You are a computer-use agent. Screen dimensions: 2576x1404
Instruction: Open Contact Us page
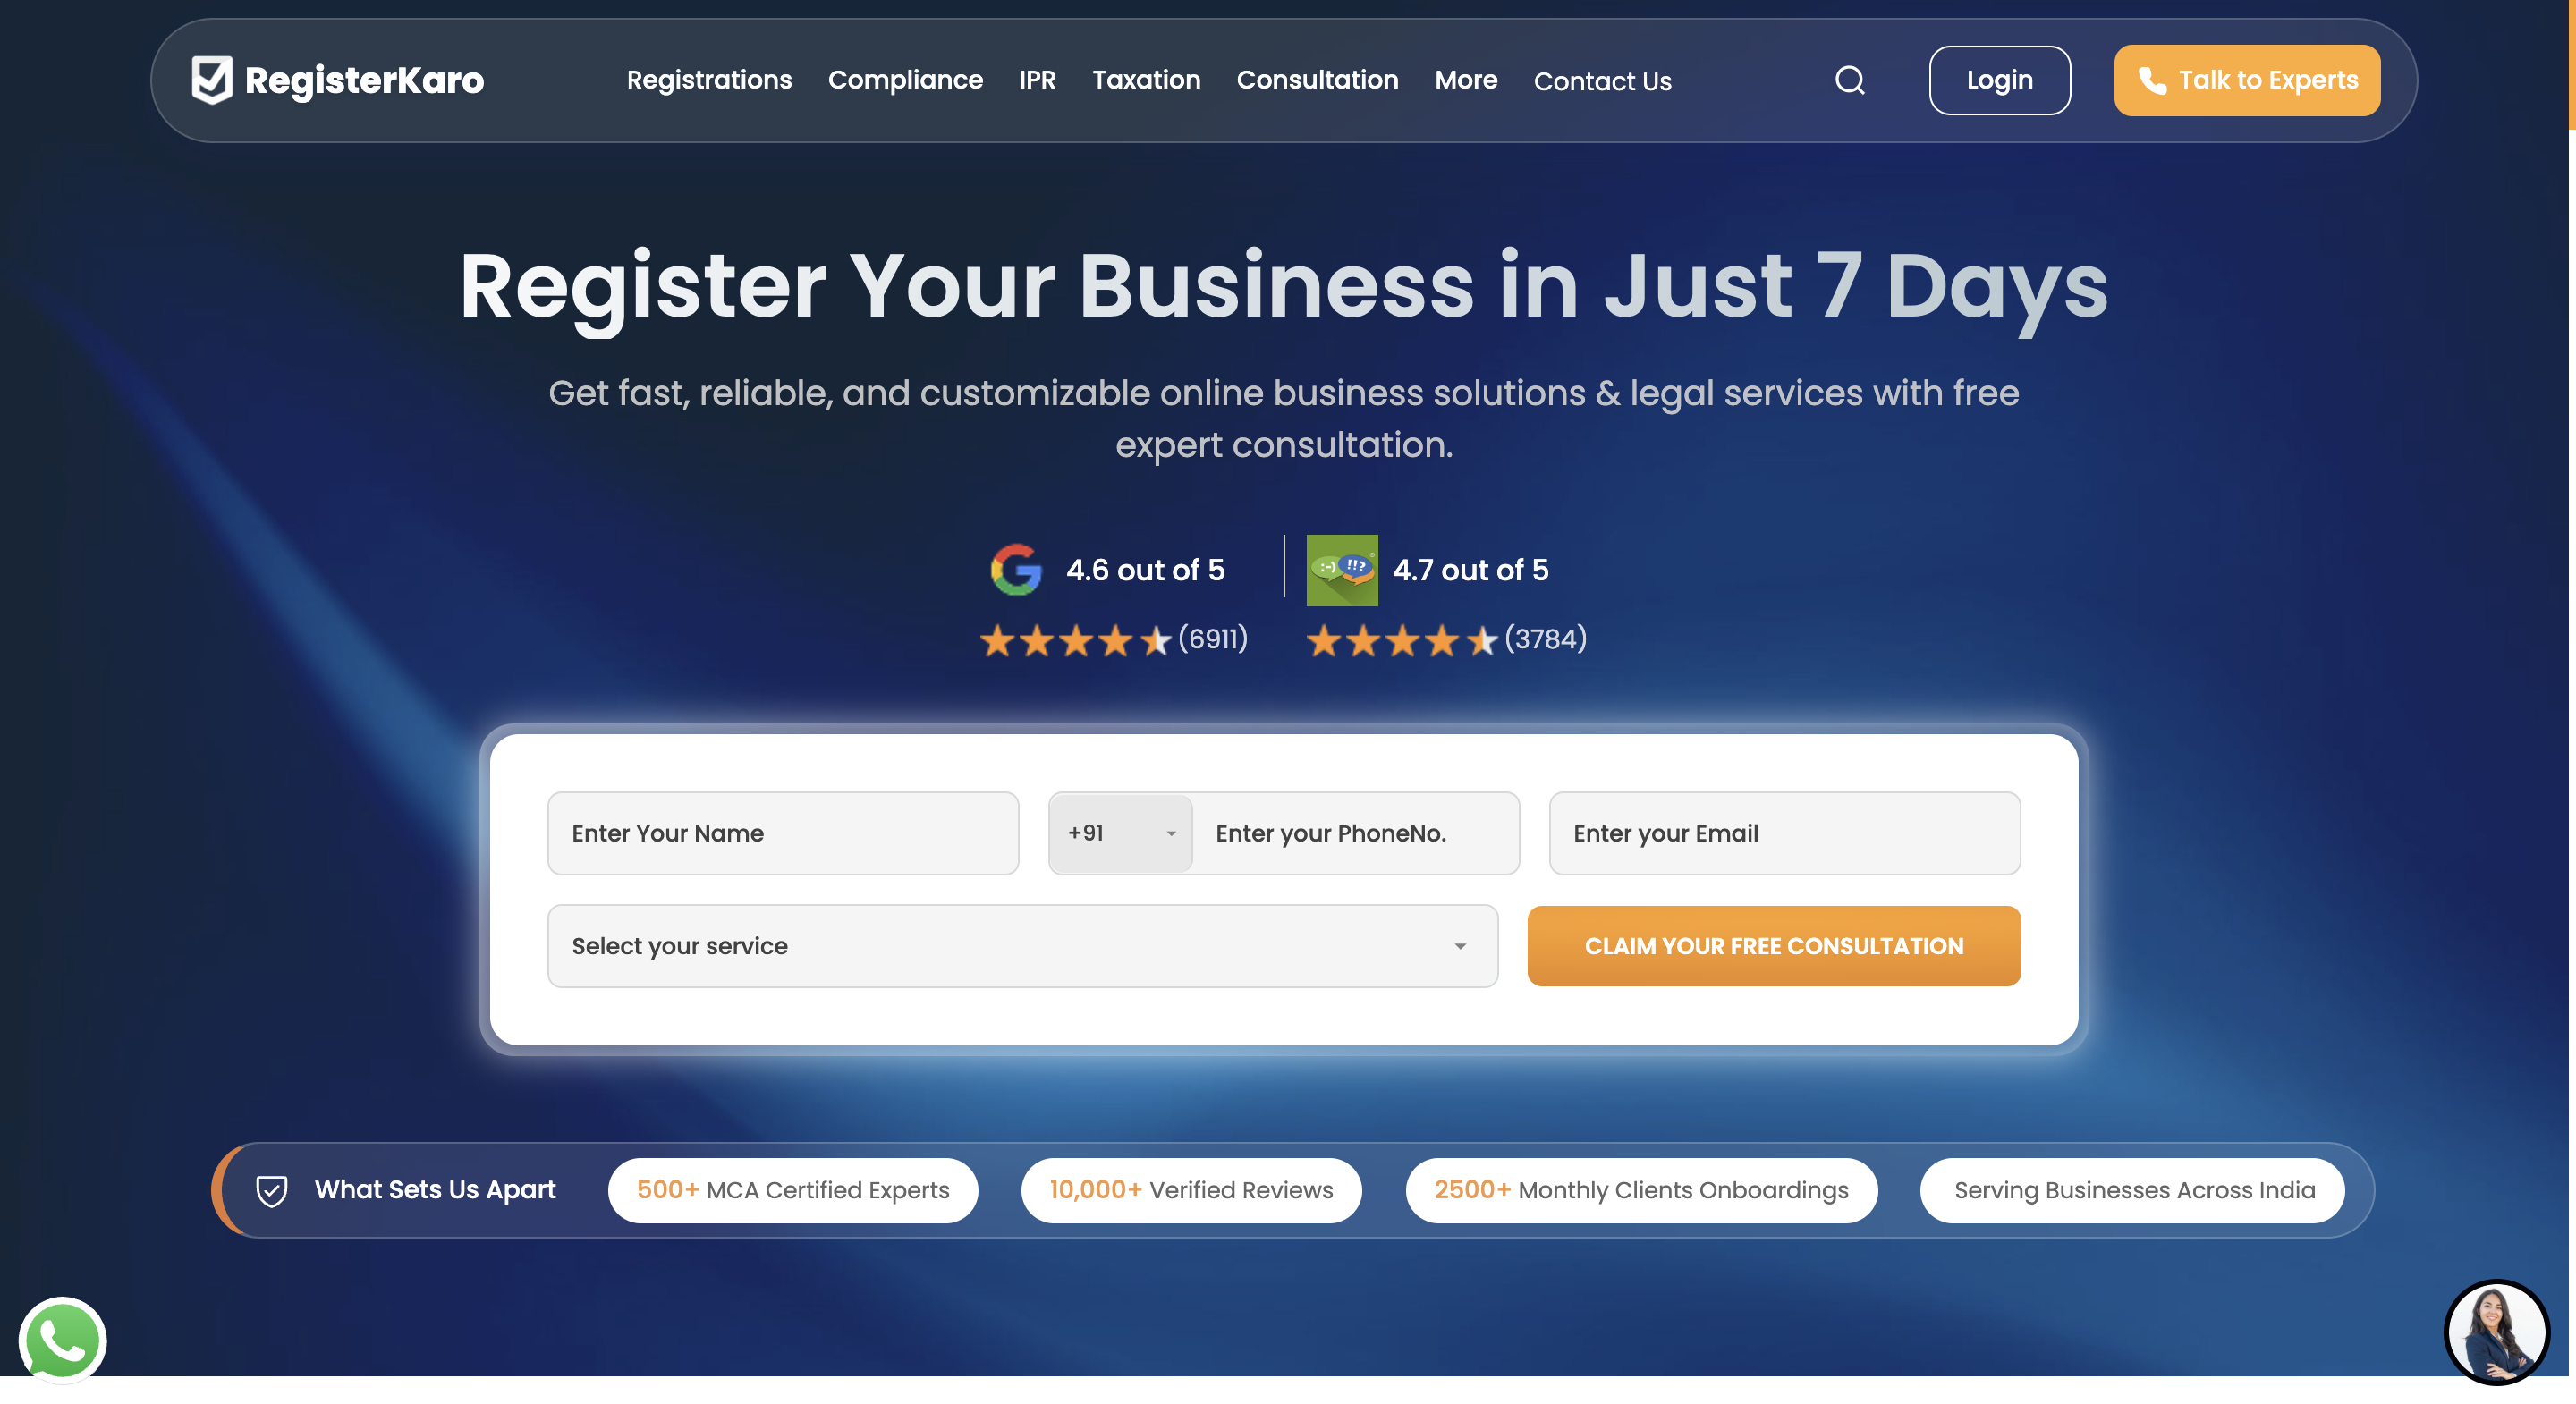pyautogui.click(x=1602, y=81)
